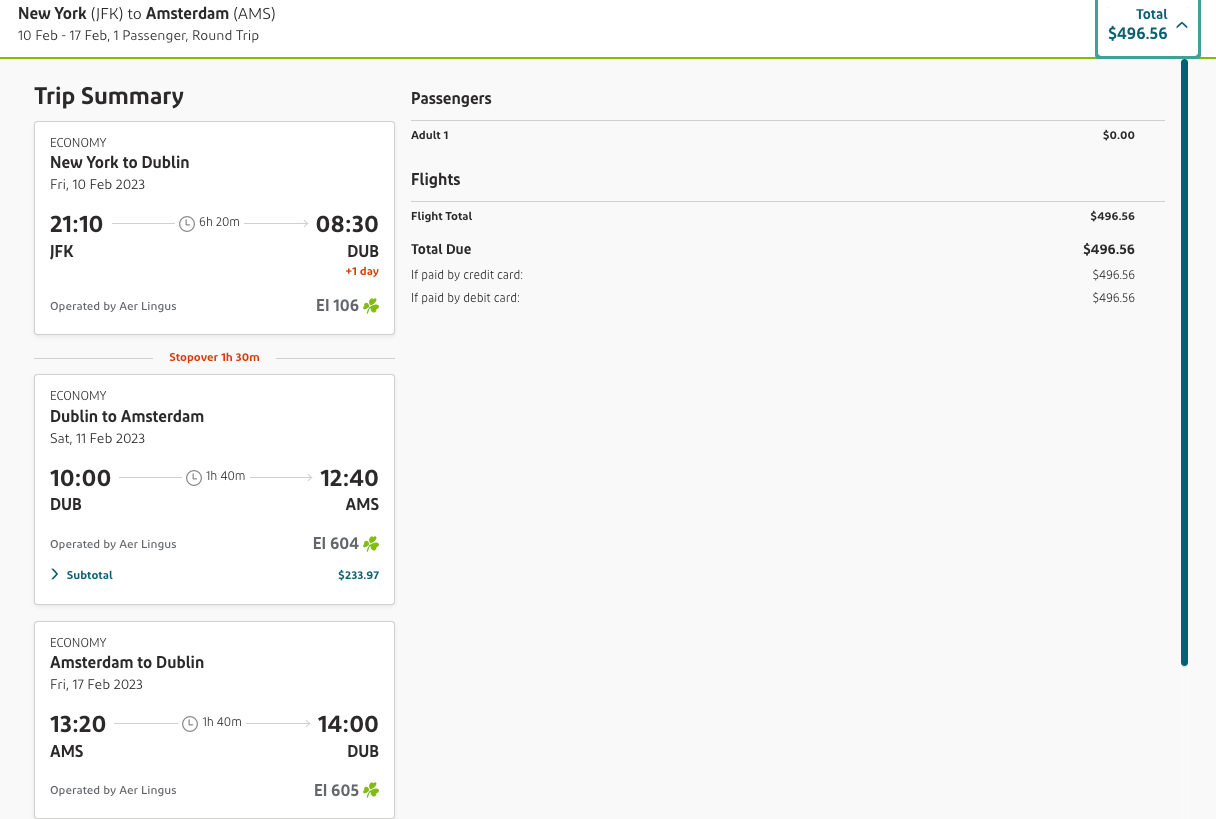The width and height of the screenshot is (1216, 819).
Task: Click the Total $496.56 summary button
Action: tap(1138, 26)
